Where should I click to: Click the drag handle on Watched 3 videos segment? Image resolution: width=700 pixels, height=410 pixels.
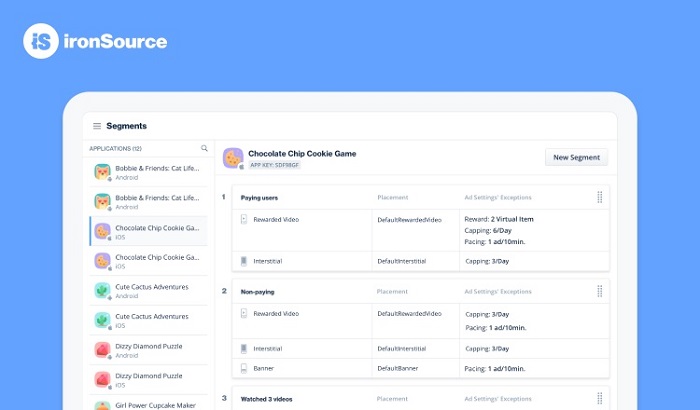pyautogui.click(x=599, y=398)
